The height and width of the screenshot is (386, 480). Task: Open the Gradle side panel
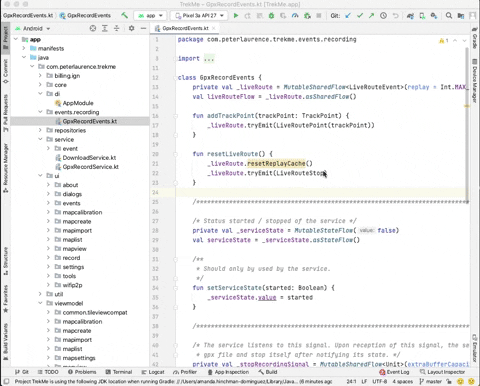[475, 38]
